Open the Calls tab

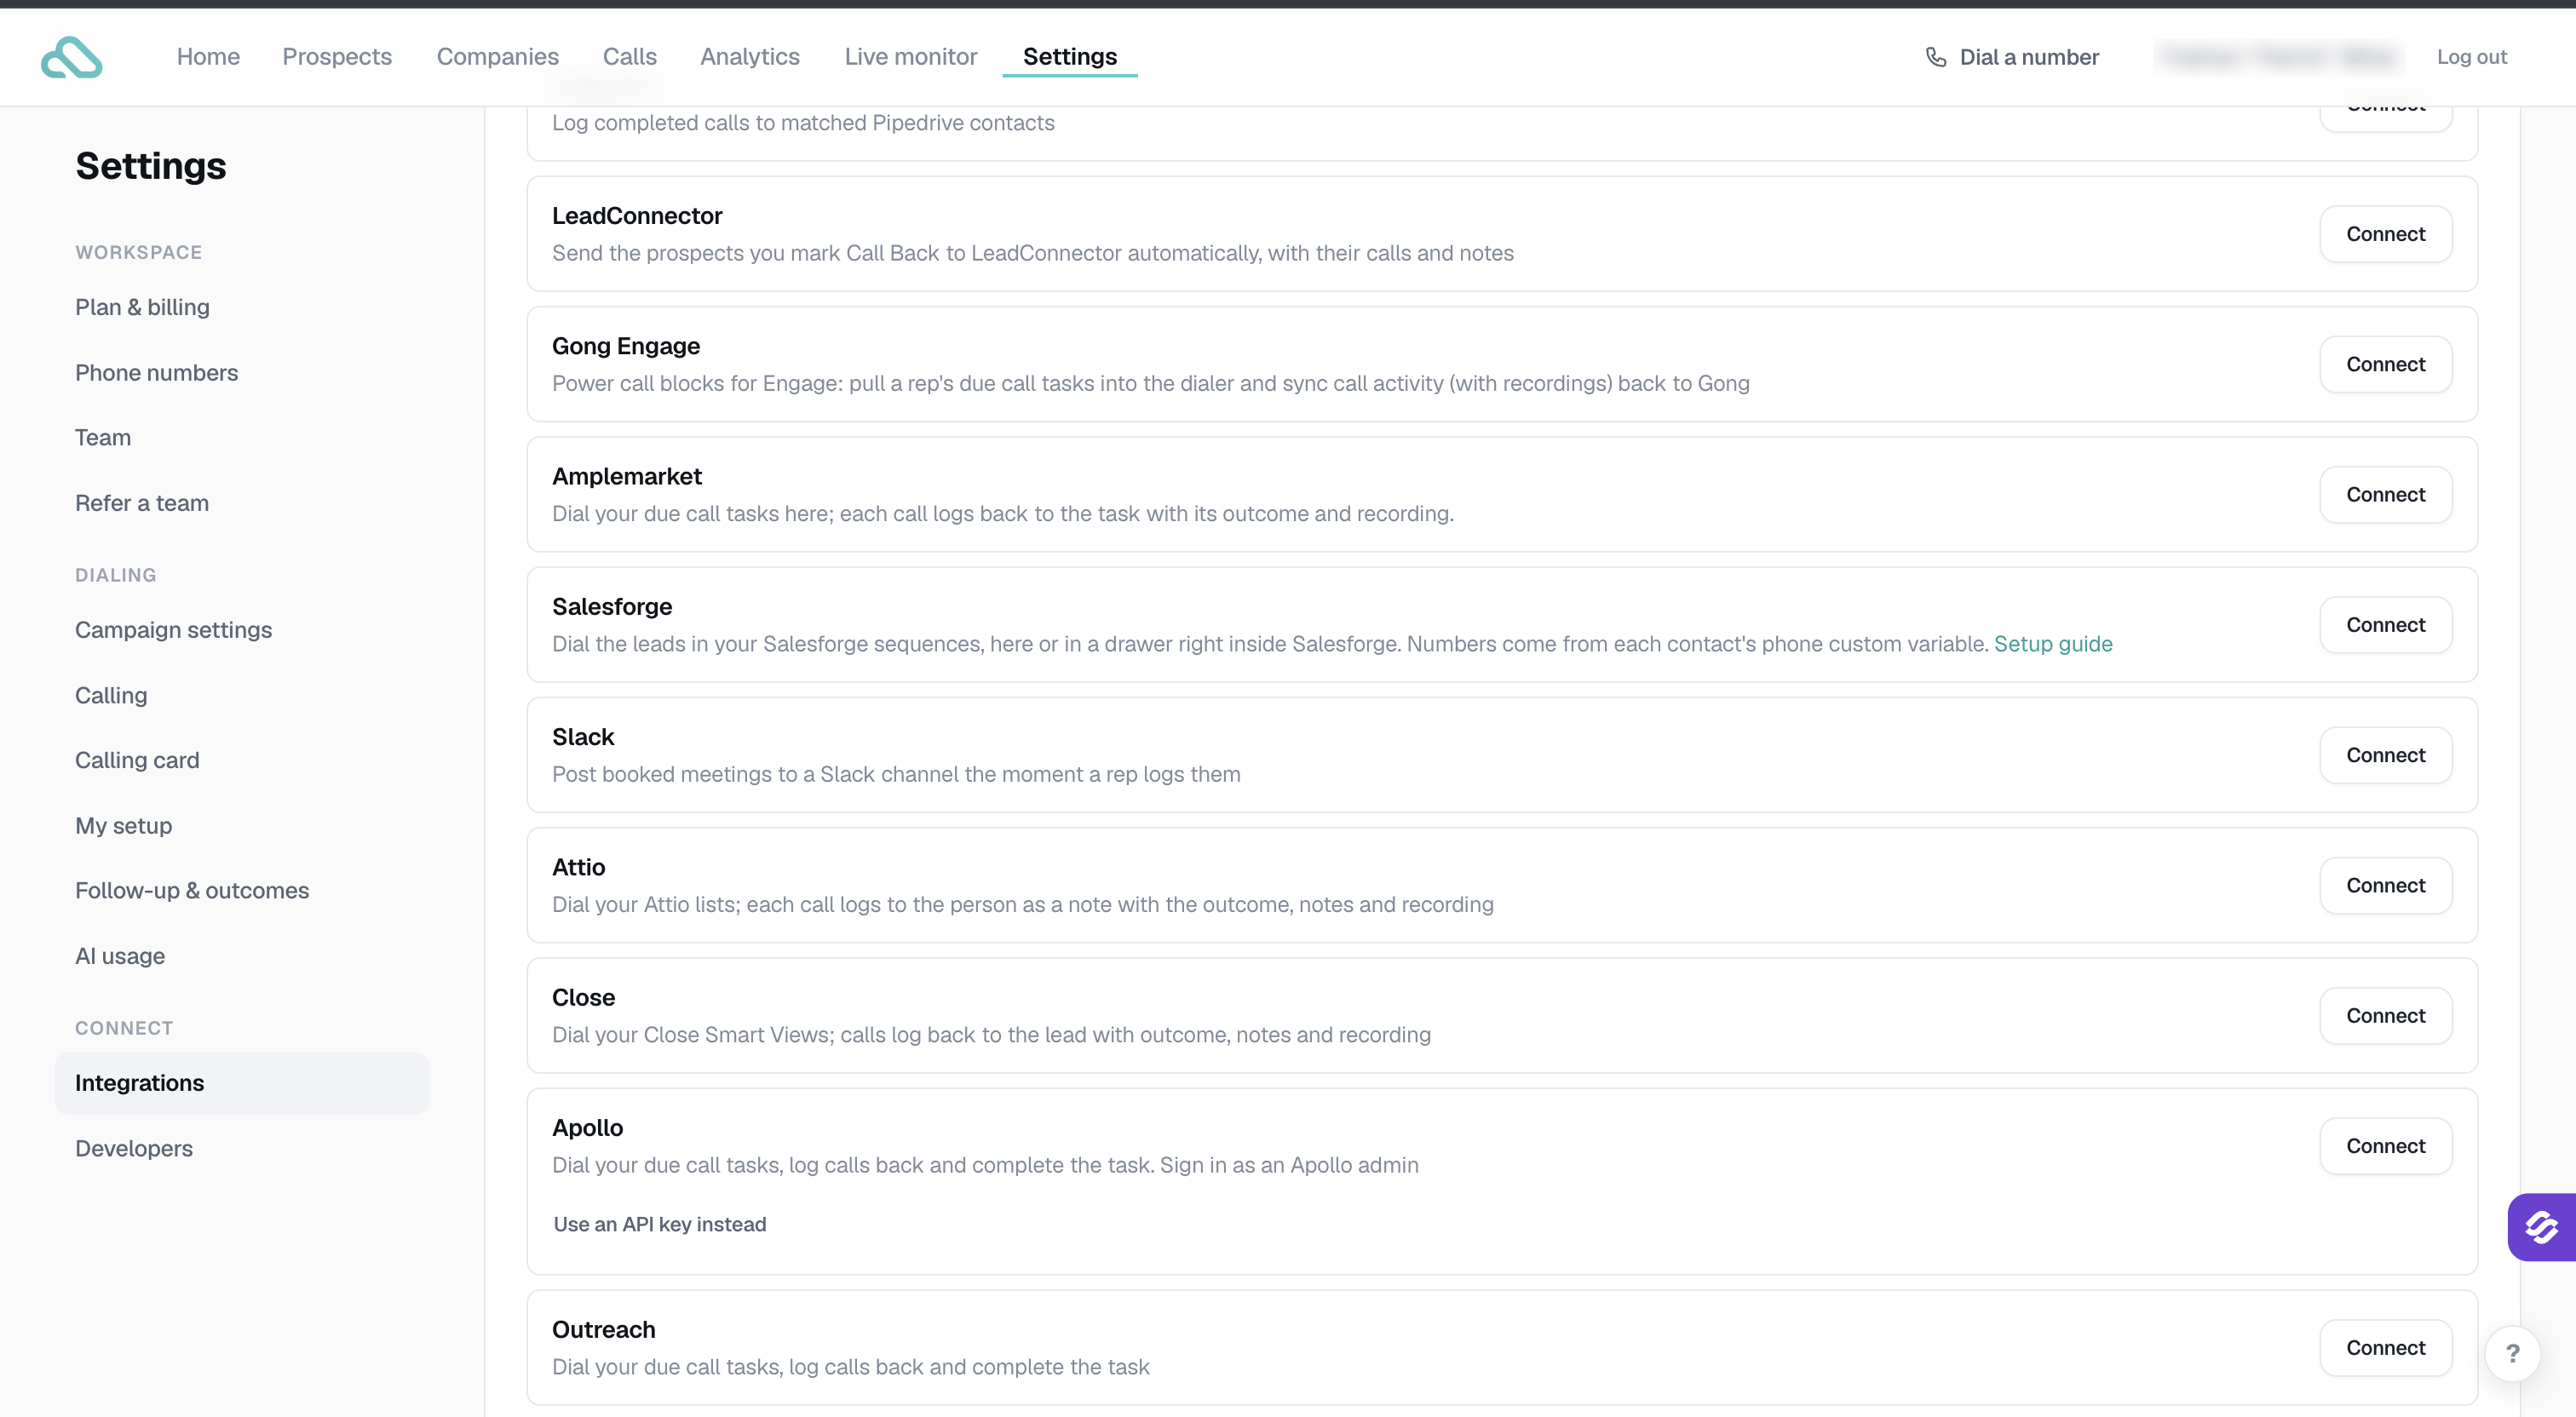pyautogui.click(x=630, y=57)
